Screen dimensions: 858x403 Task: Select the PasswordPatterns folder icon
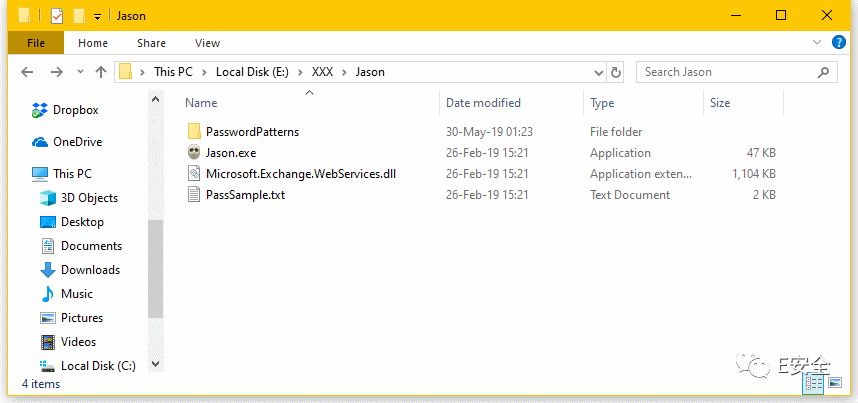[x=194, y=132]
